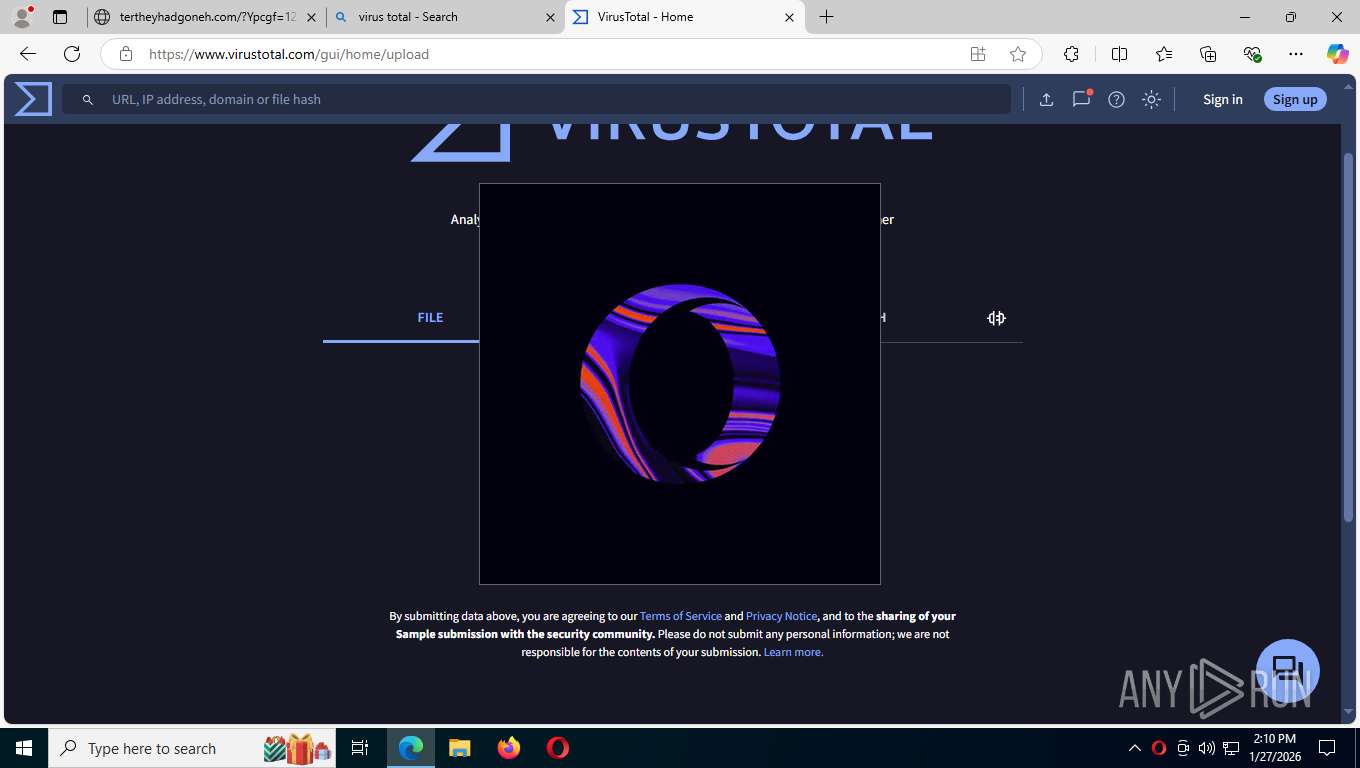This screenshot has width=1360, height=768.
Task: Open the round chat widget button
Action: point(1288,670)
